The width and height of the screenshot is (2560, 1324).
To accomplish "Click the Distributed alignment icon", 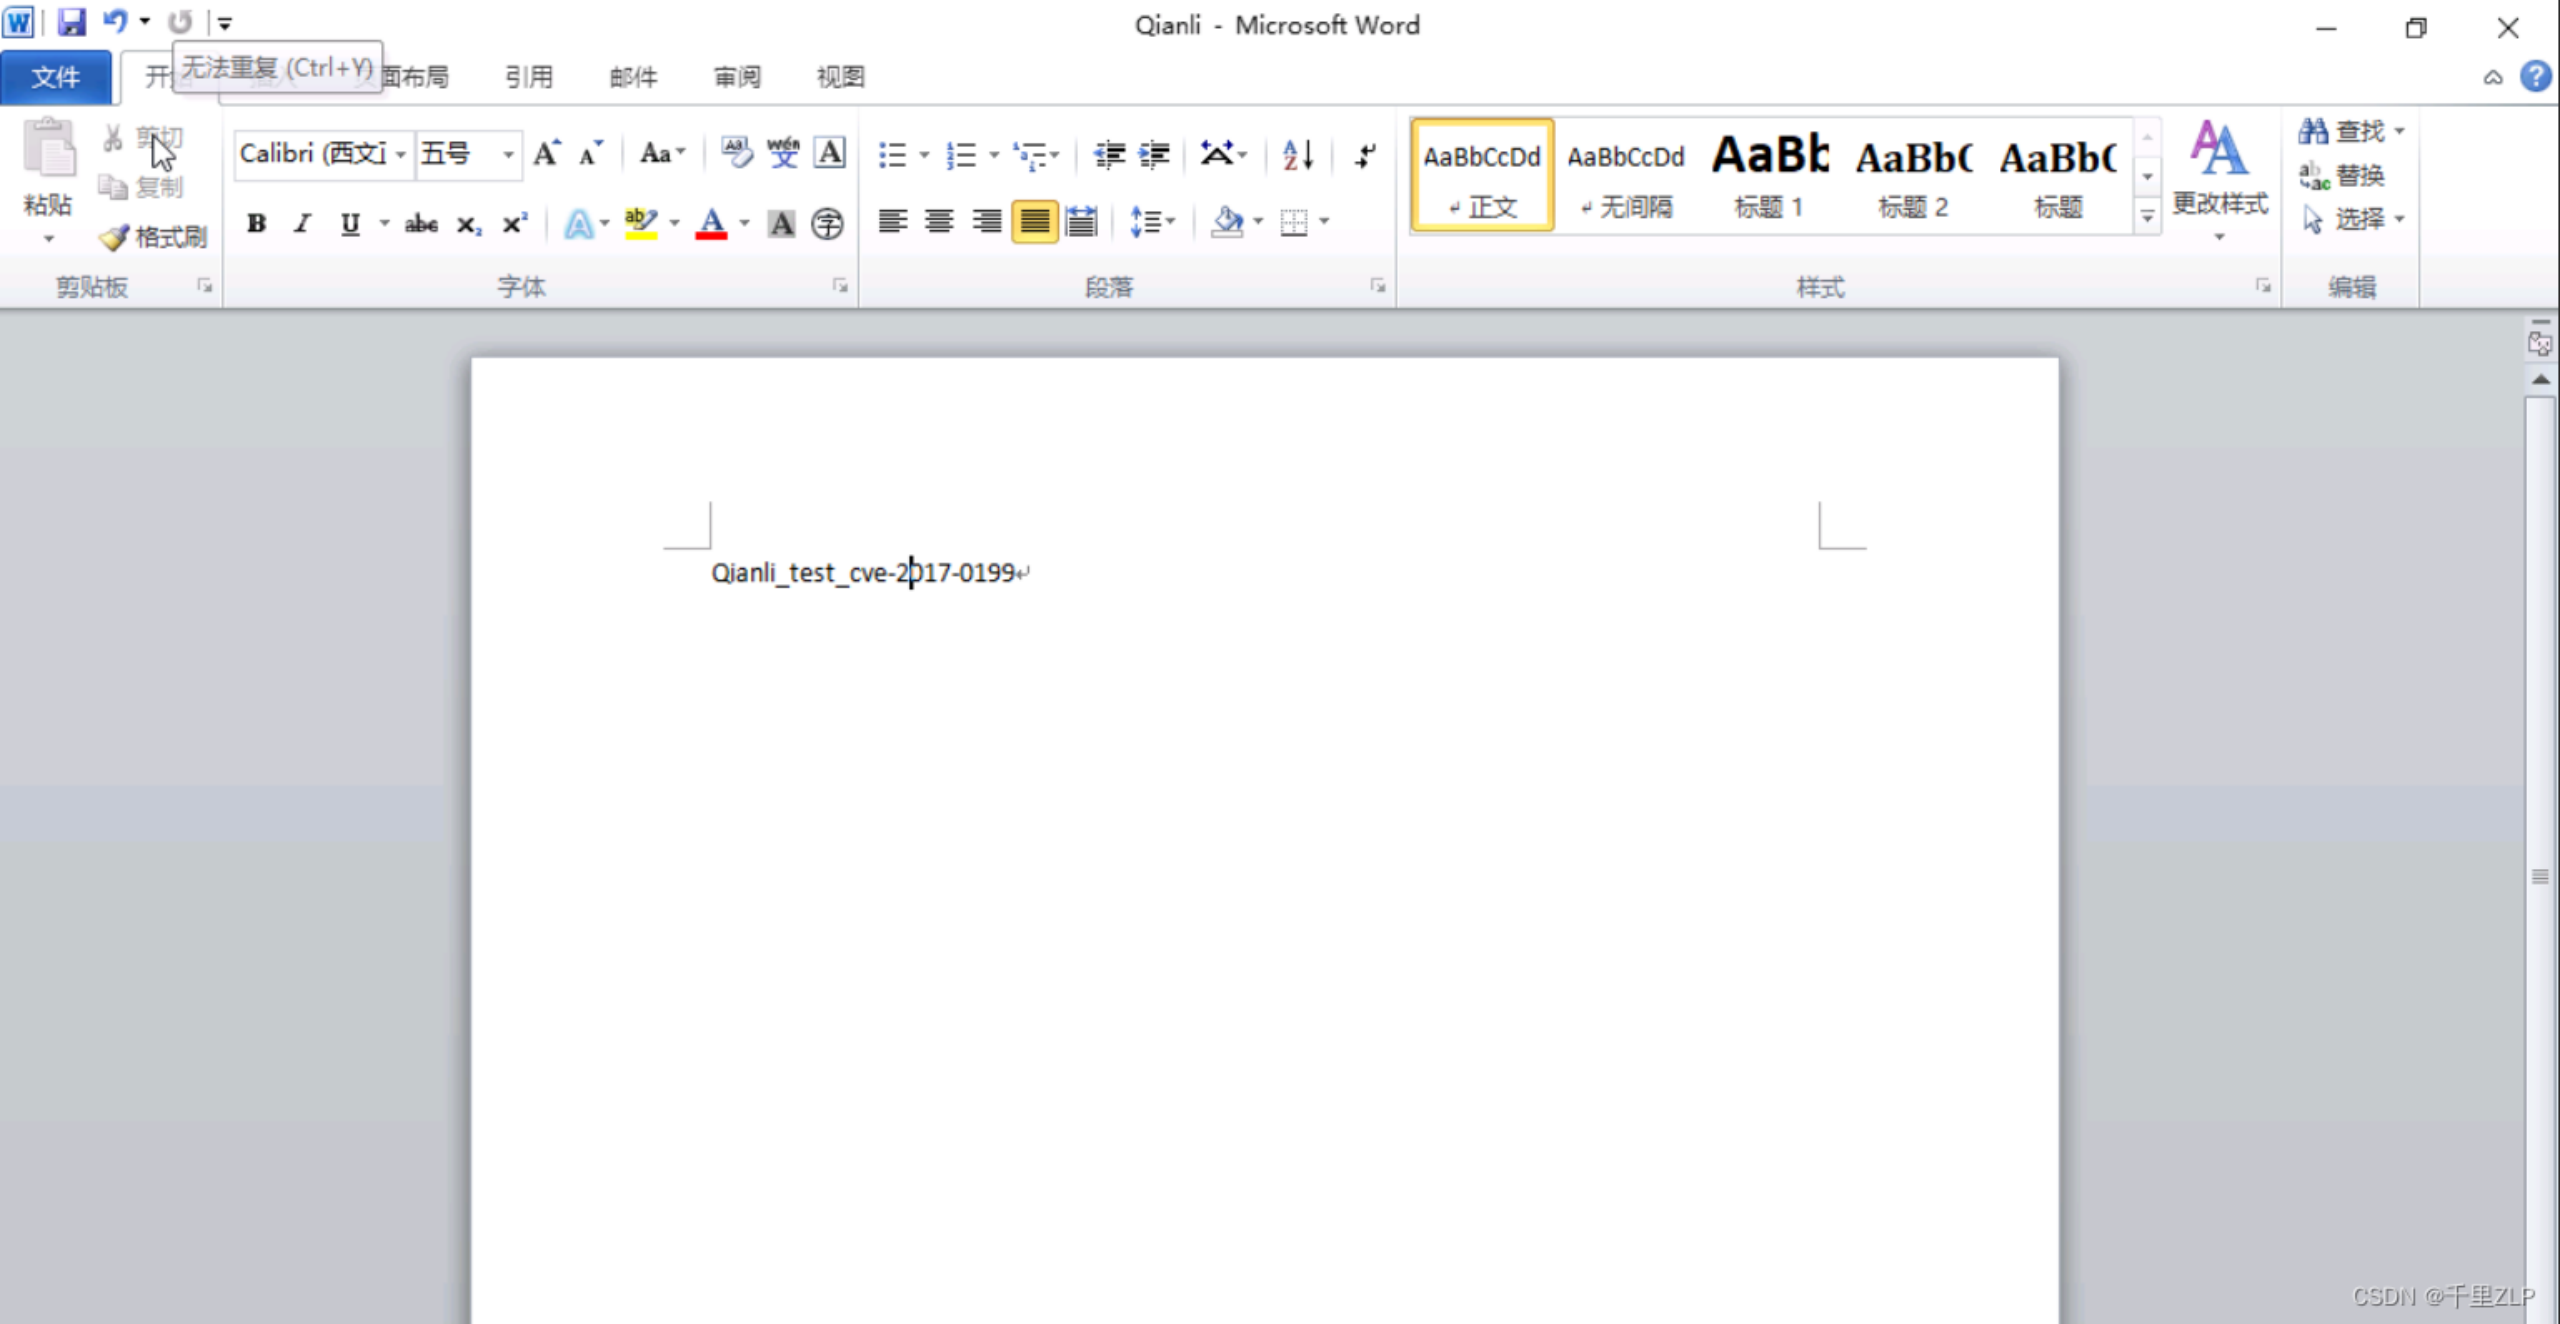I will [1081, 221].
